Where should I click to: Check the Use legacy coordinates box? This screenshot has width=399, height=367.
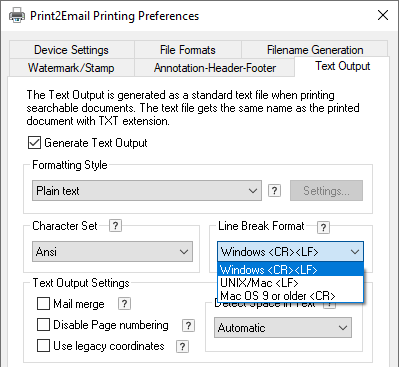pyautogui.click(x=43, y=346)
